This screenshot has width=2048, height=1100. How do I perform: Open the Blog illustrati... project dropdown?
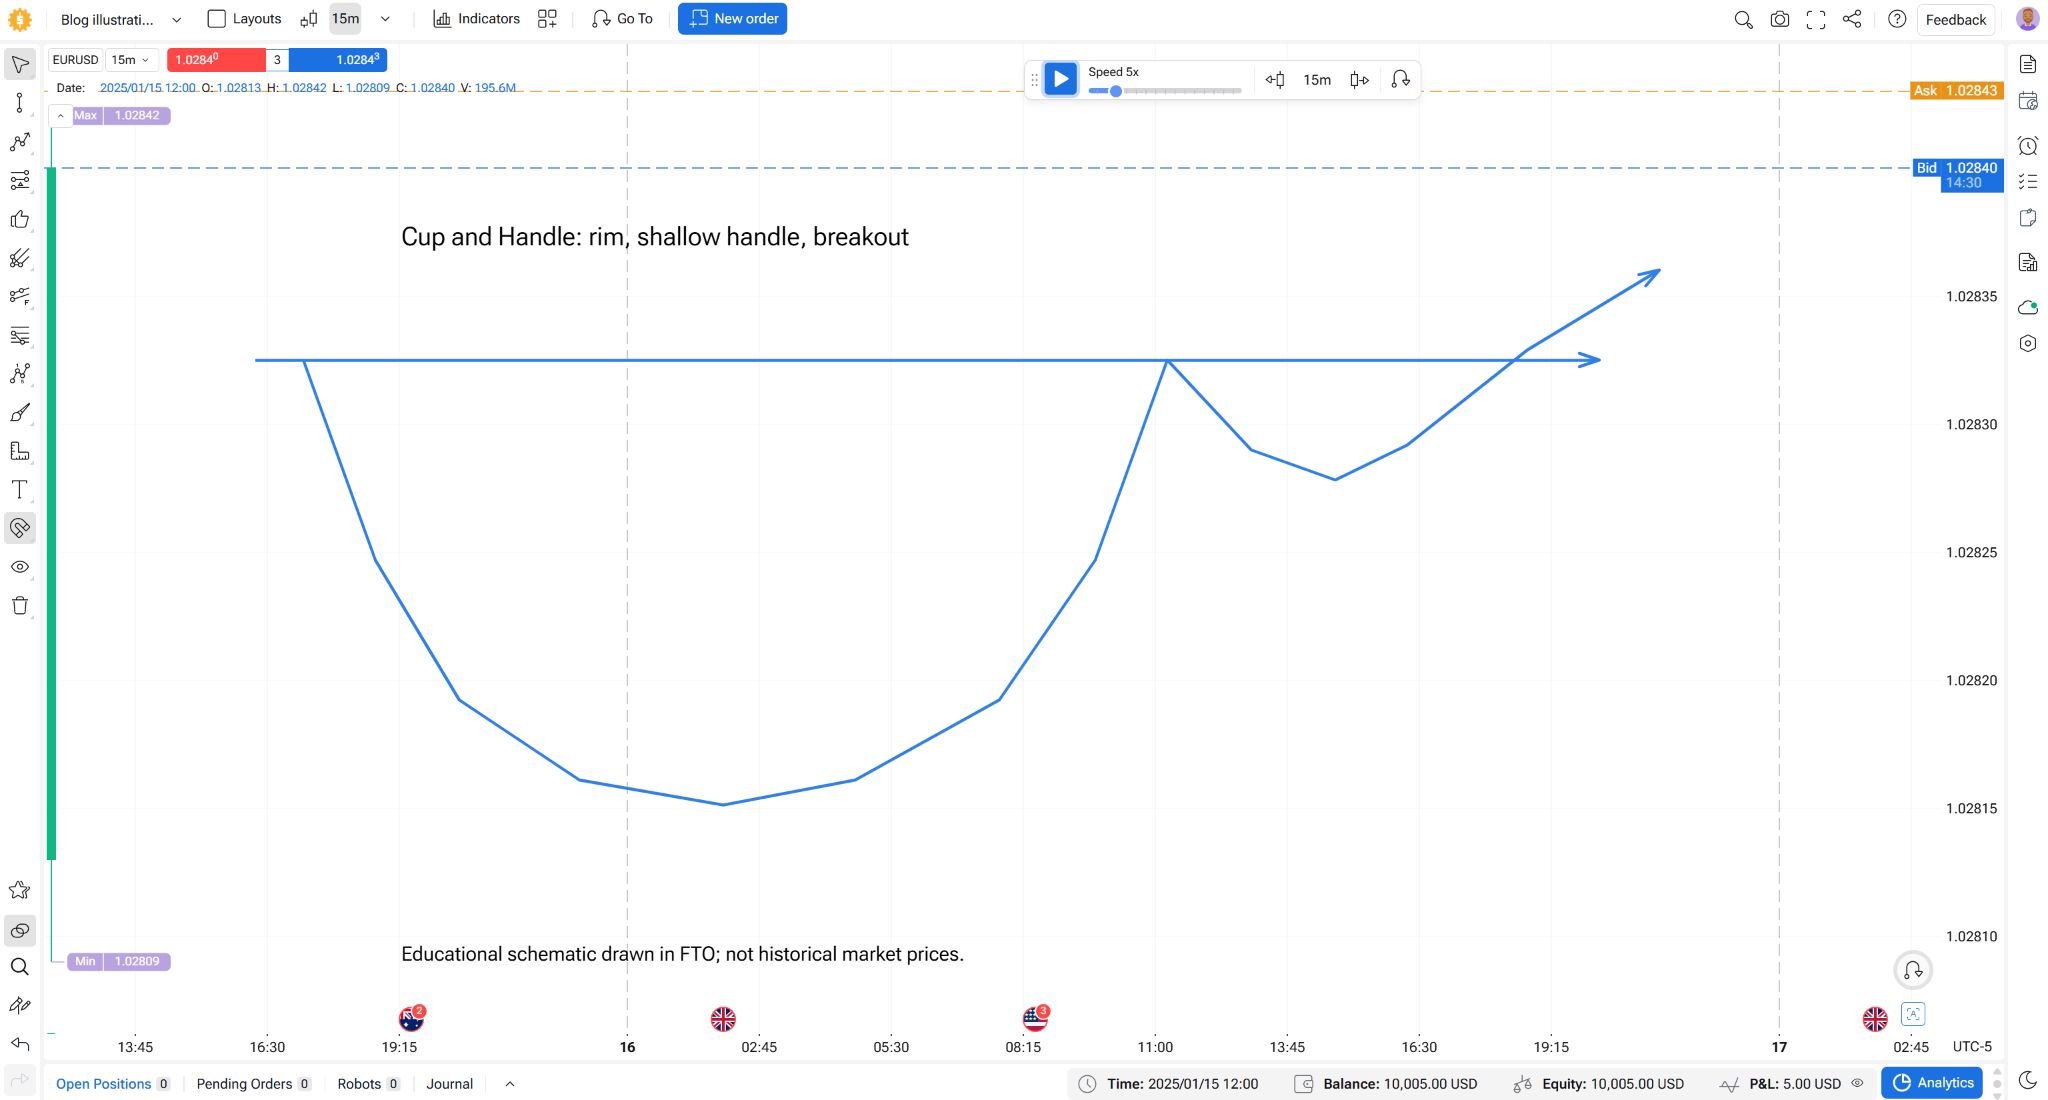pyautogui.click(x=121, y=19)
